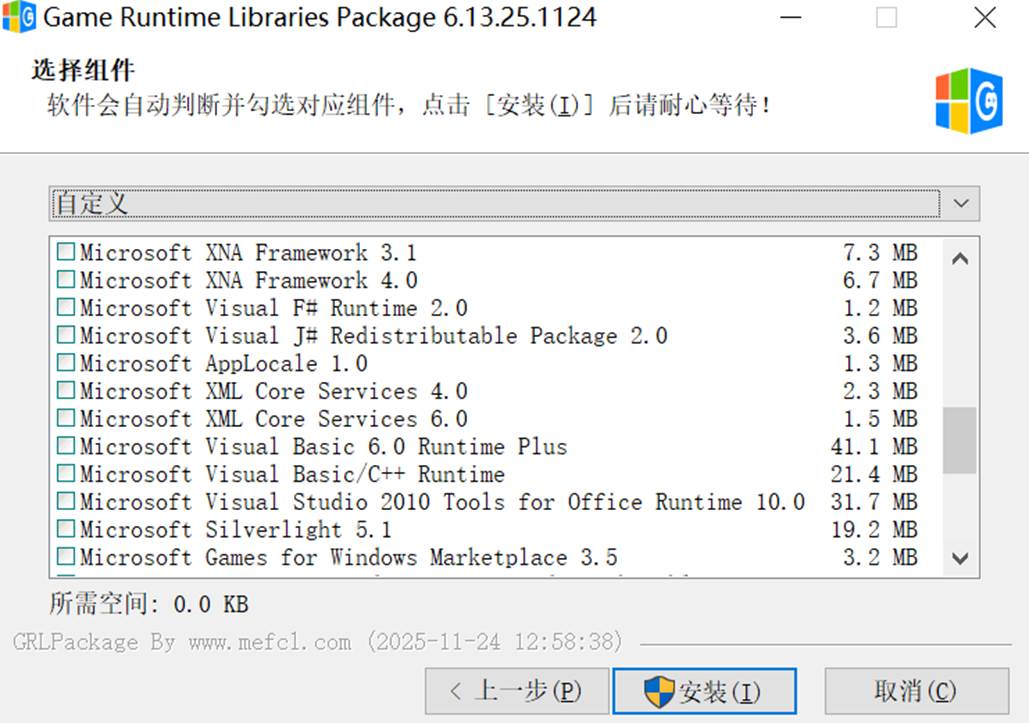Click the installer logo in title bar
The width and height of the screenshot is (1029, 723).
(19, 17)
